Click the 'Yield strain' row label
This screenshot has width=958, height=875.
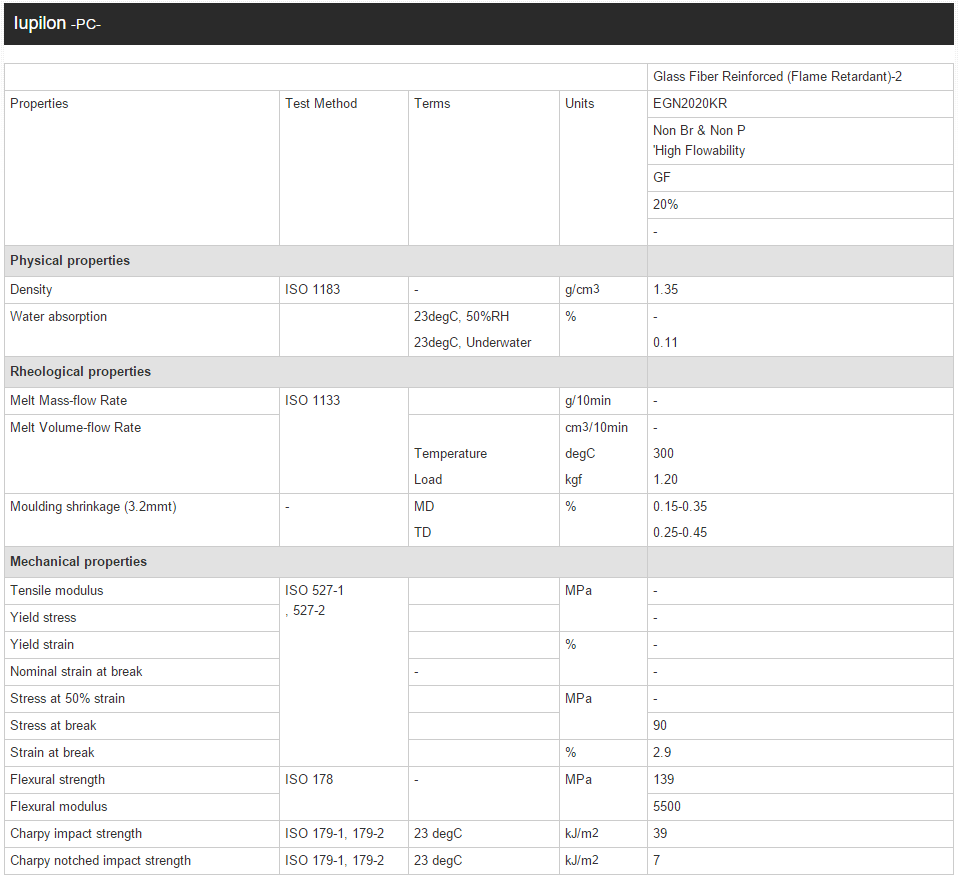(x=42, y=644)
